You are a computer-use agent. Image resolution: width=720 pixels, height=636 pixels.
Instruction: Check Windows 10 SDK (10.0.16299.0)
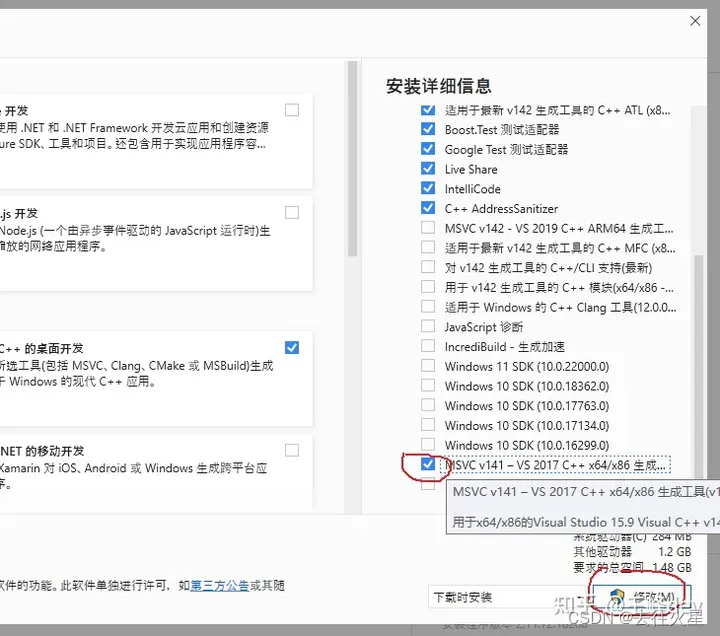coord(428,445)
